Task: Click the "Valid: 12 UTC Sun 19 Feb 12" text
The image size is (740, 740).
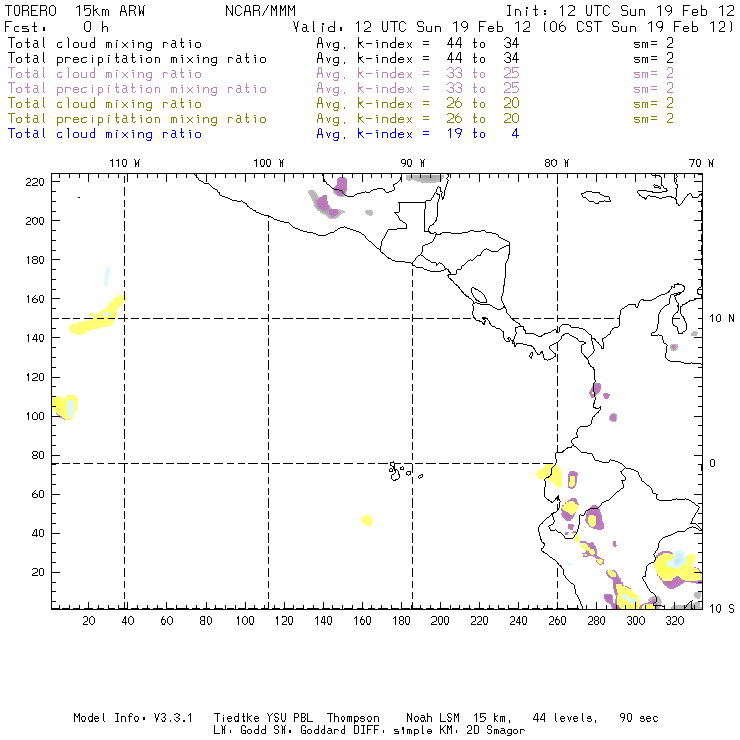Action: [x=412, y=27]
